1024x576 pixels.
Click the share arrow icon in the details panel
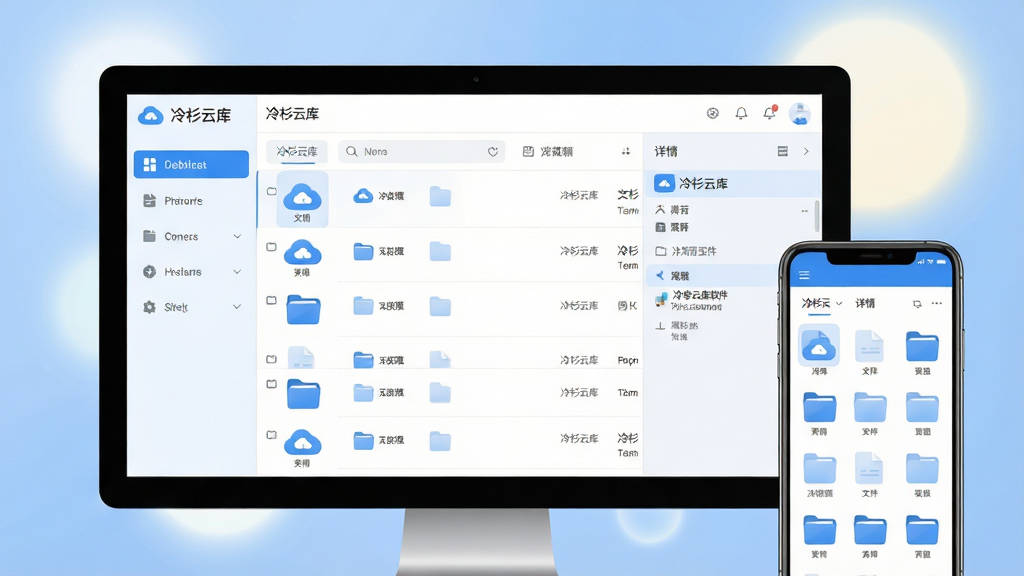pyautogui.click(x=660, y=276)
